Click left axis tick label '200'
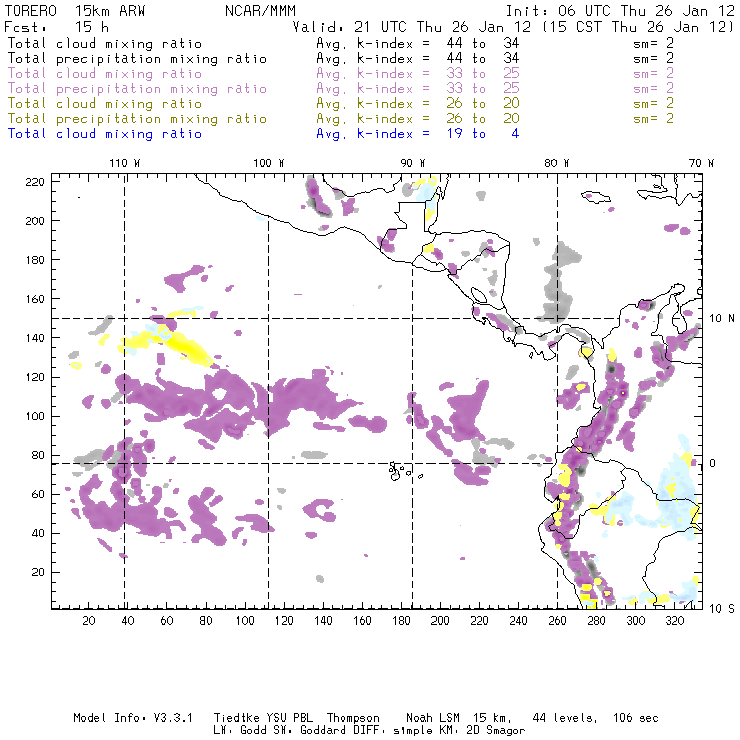The image size is (740, 740). click(35, 221)
